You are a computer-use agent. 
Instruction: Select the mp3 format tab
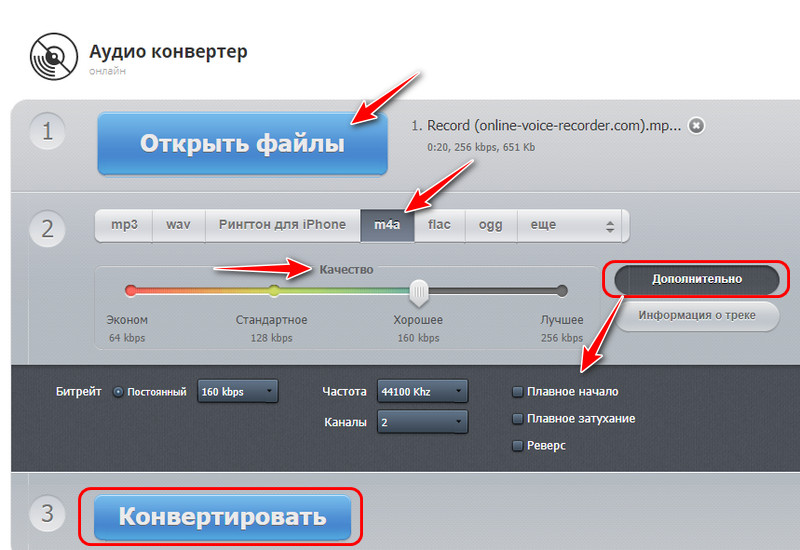point(124,225)
